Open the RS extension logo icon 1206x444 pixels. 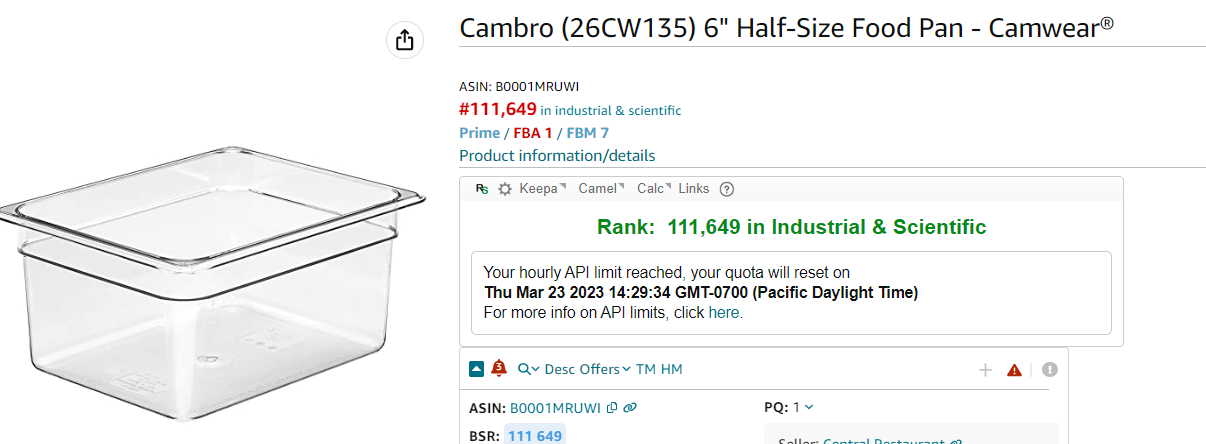coord(482,189)
